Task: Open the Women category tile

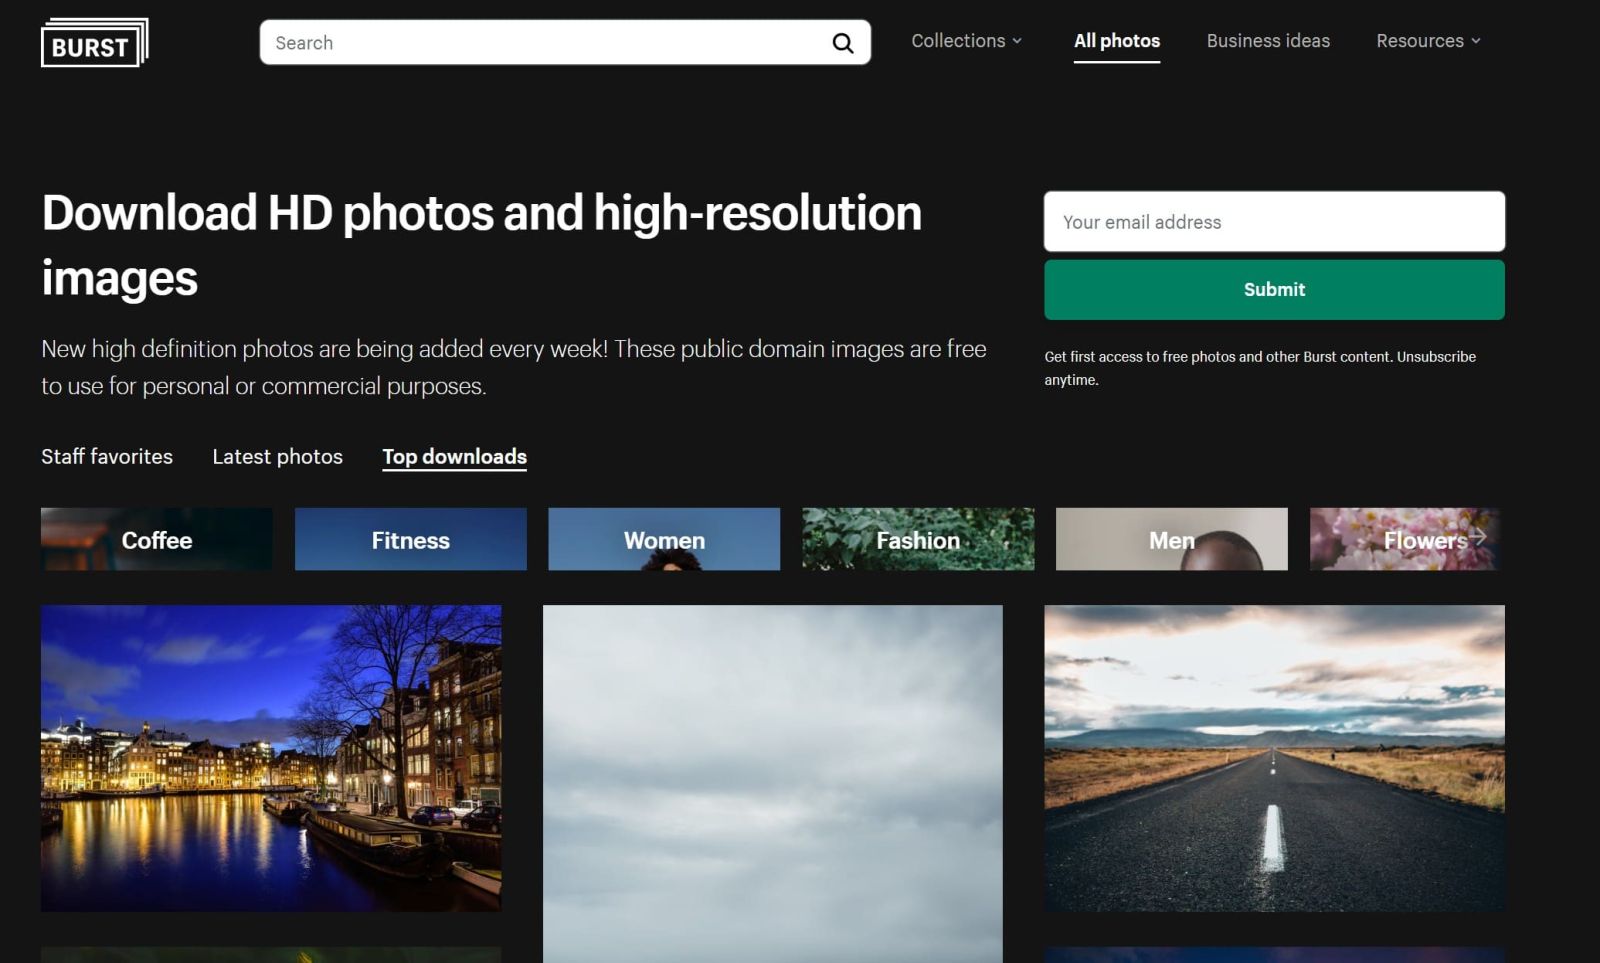Action: coord(664,540)
